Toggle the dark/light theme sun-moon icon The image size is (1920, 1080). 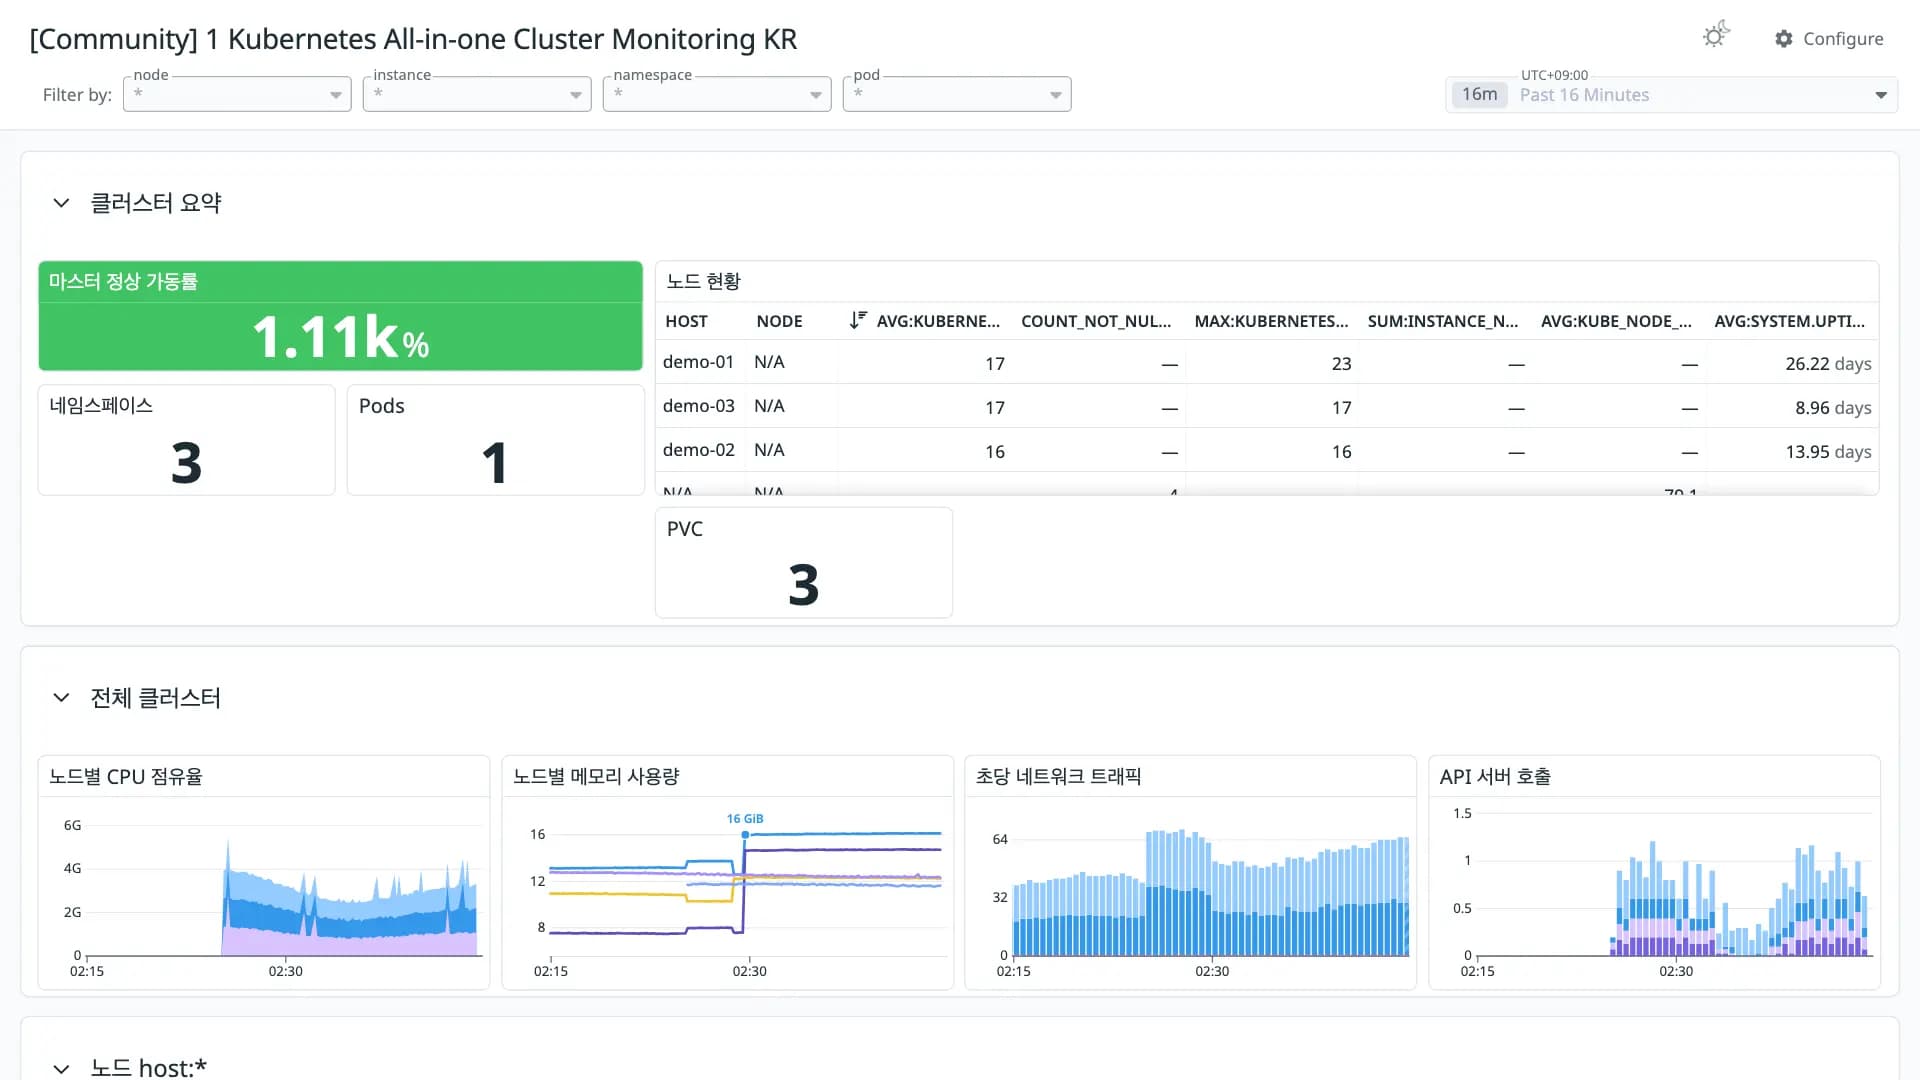[1716, 36]
